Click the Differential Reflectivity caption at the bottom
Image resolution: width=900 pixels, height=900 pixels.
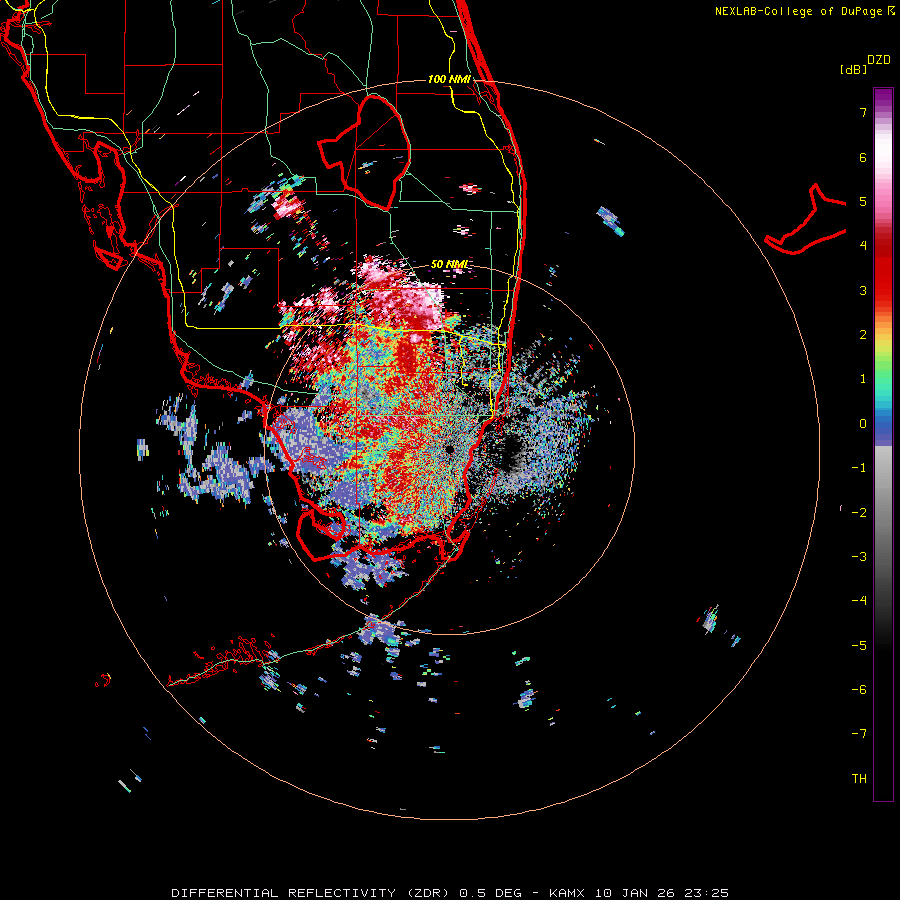[449, 893]
